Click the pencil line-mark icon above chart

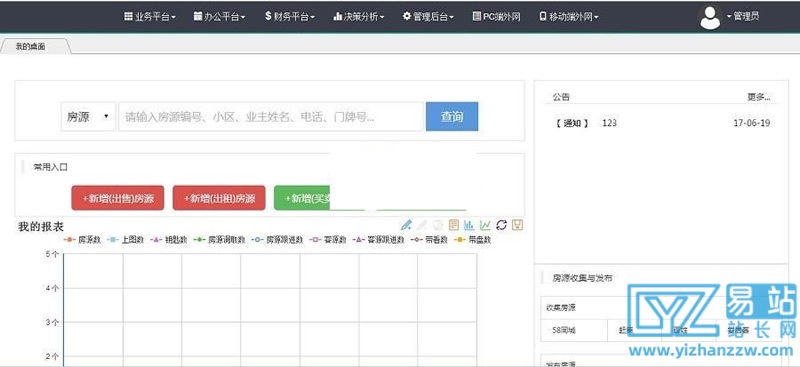tap(406, 225)
